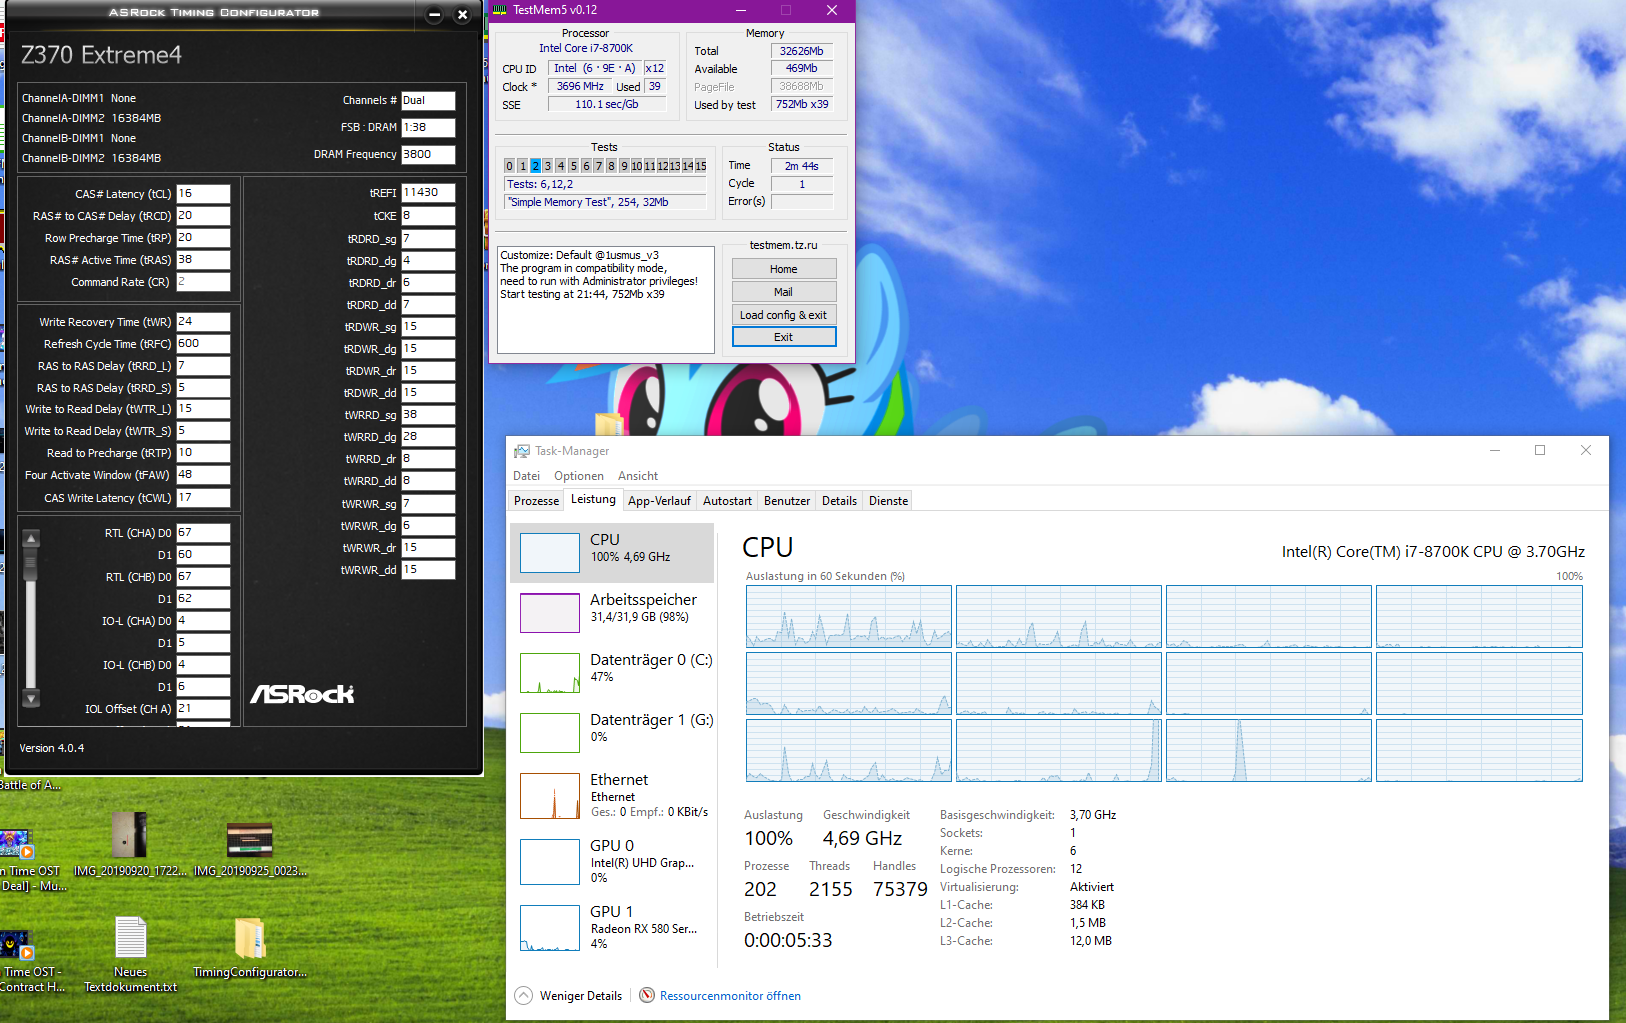Click the Four Activate Window (tFAW) field
Image resolution: width=1626 pixels, height=1023 pixels.
(203, 475)
